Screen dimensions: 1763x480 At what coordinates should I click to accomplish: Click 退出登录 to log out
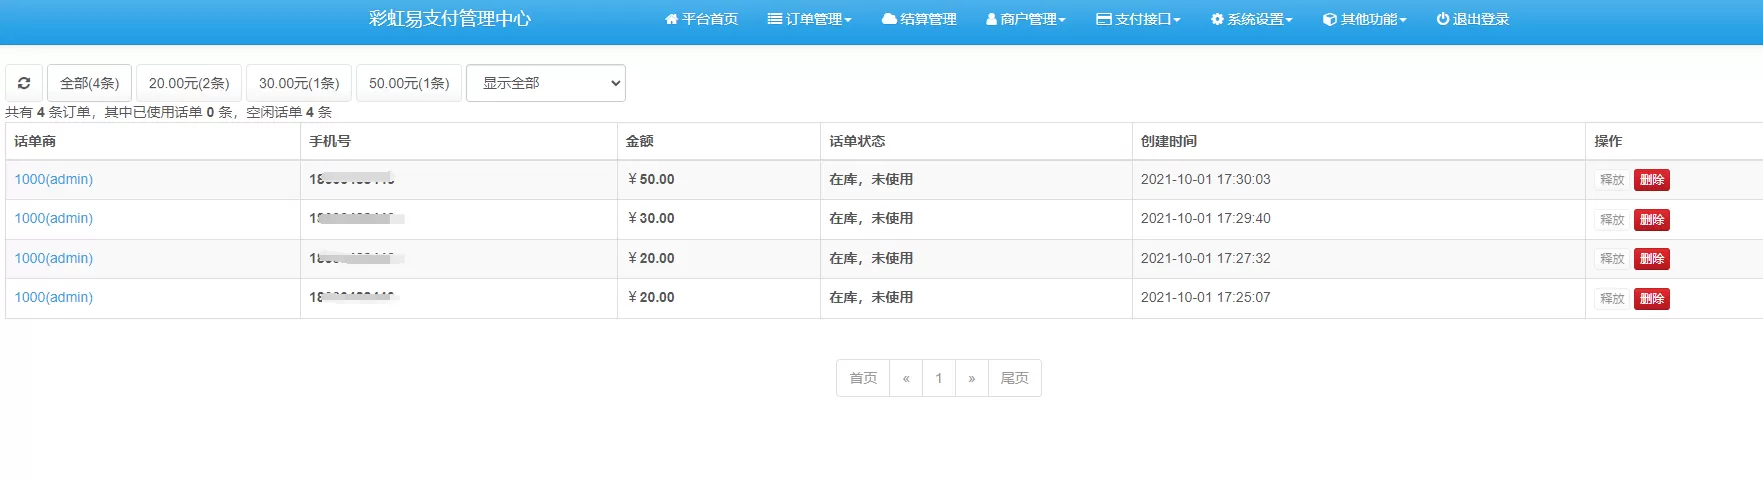point(1472,19)
